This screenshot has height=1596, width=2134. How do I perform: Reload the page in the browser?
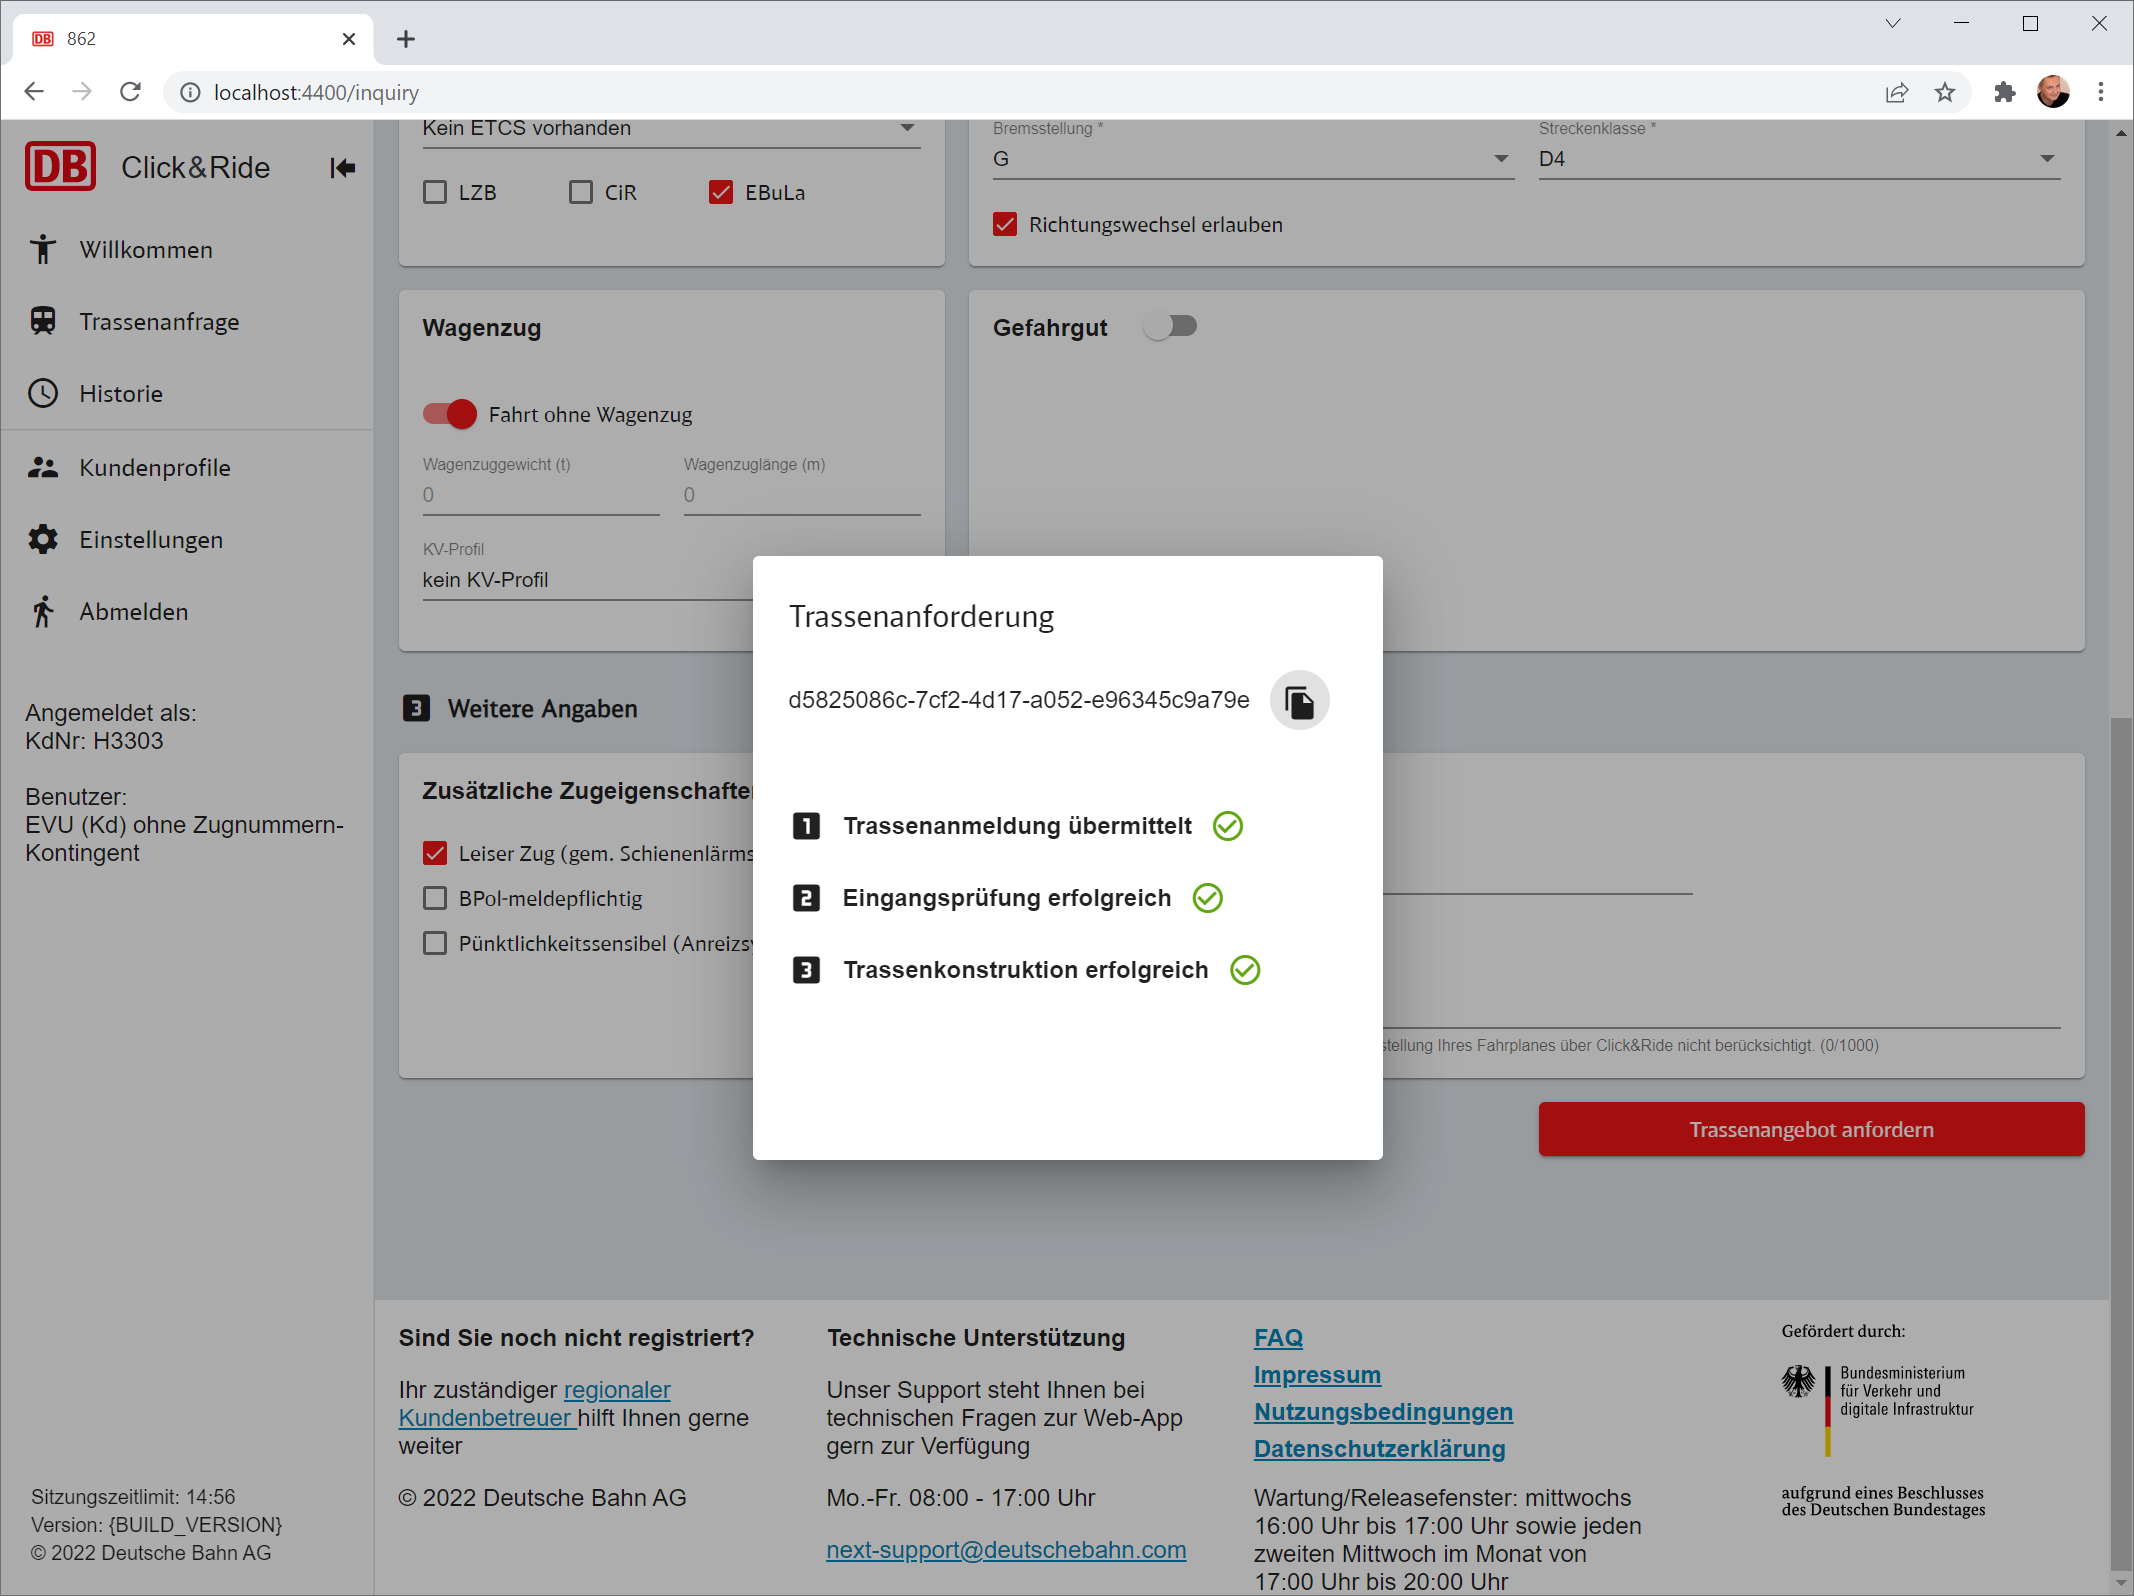coord(131,92)
